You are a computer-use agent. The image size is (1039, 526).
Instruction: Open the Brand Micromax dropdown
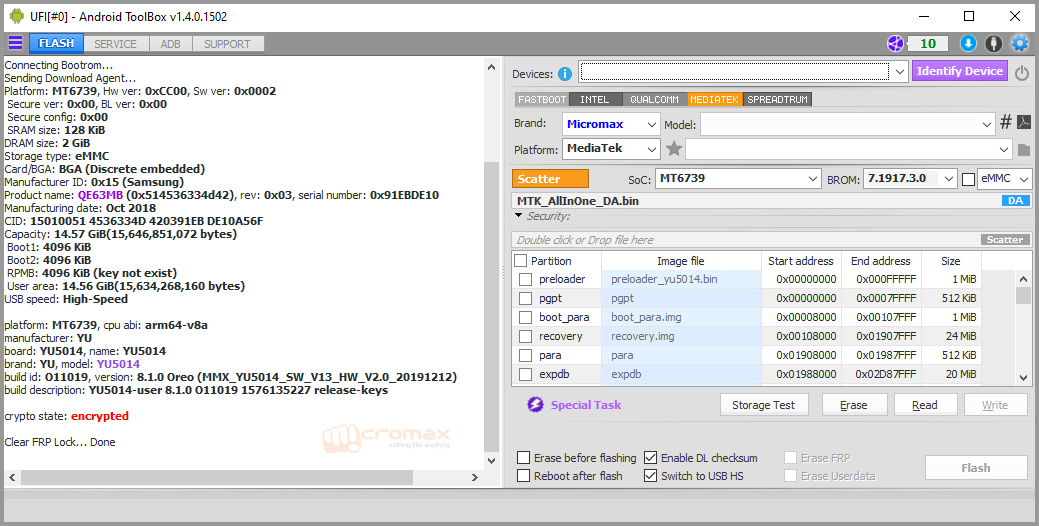pyautogui.click(x=651, y=125)
